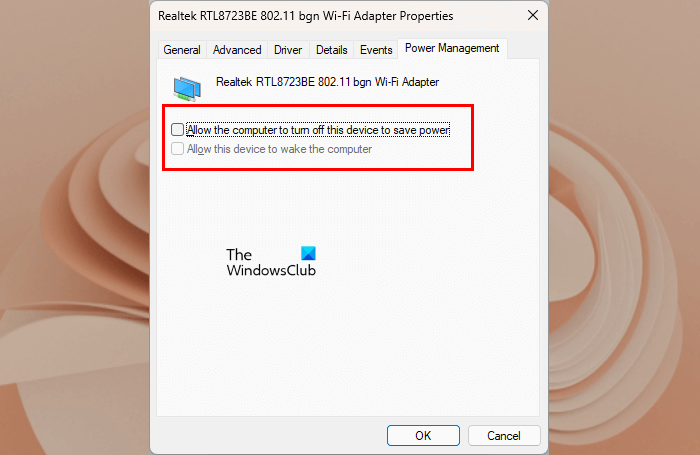Click the Realtek adapter name beside the icon
This screenshot has height=455, width=700.
pos(327,82)
